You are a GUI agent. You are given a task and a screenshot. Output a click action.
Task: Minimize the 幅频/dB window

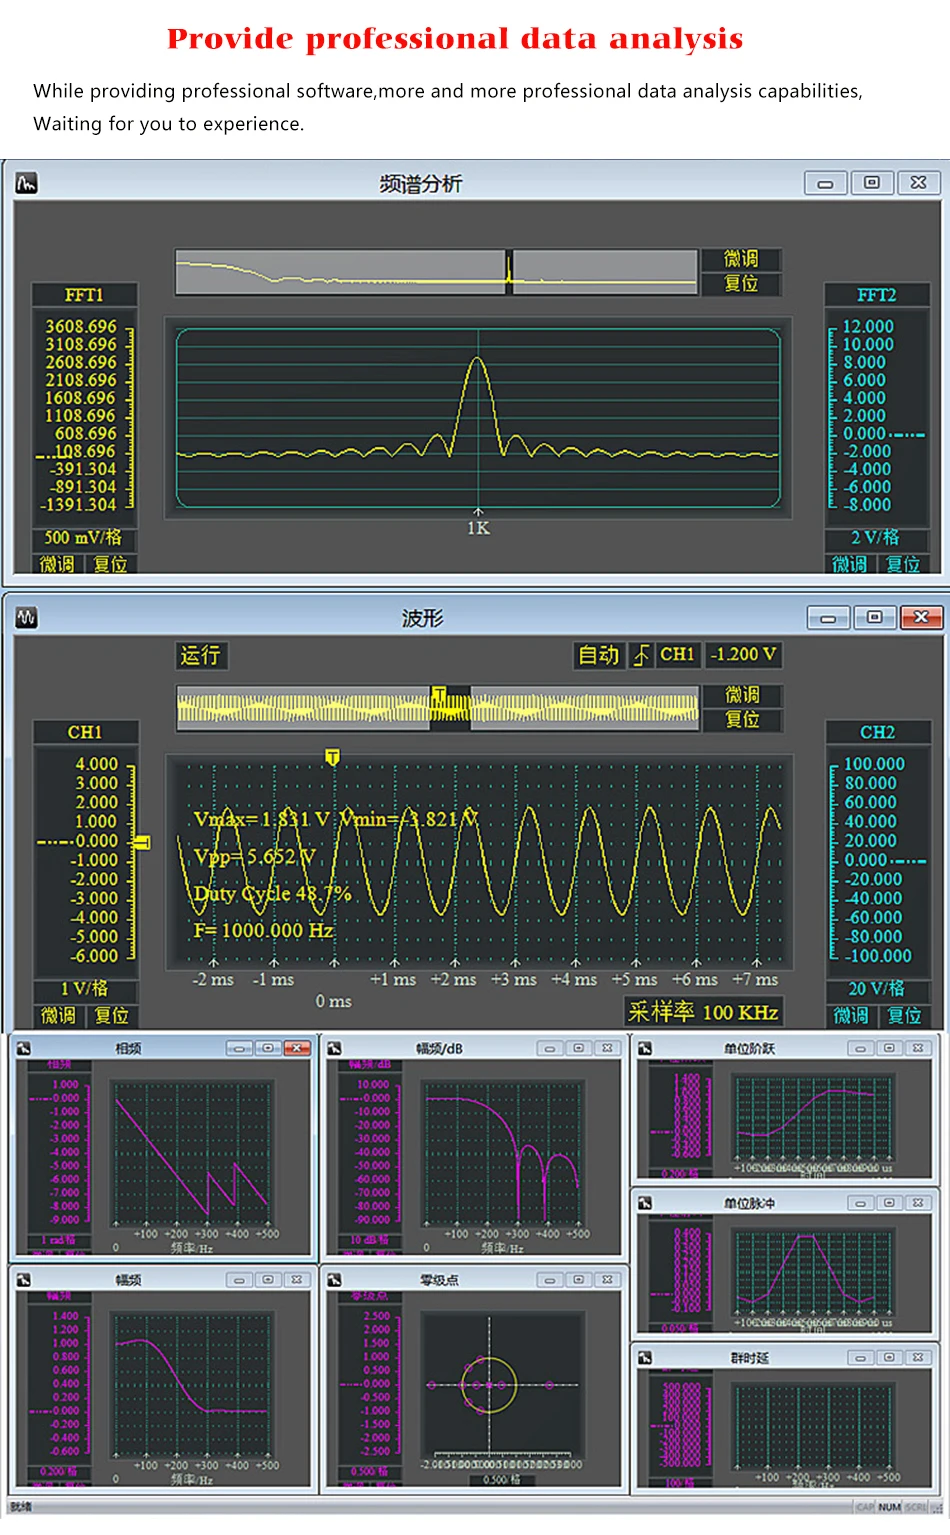pyautogui.click(x=550, y=1048)
